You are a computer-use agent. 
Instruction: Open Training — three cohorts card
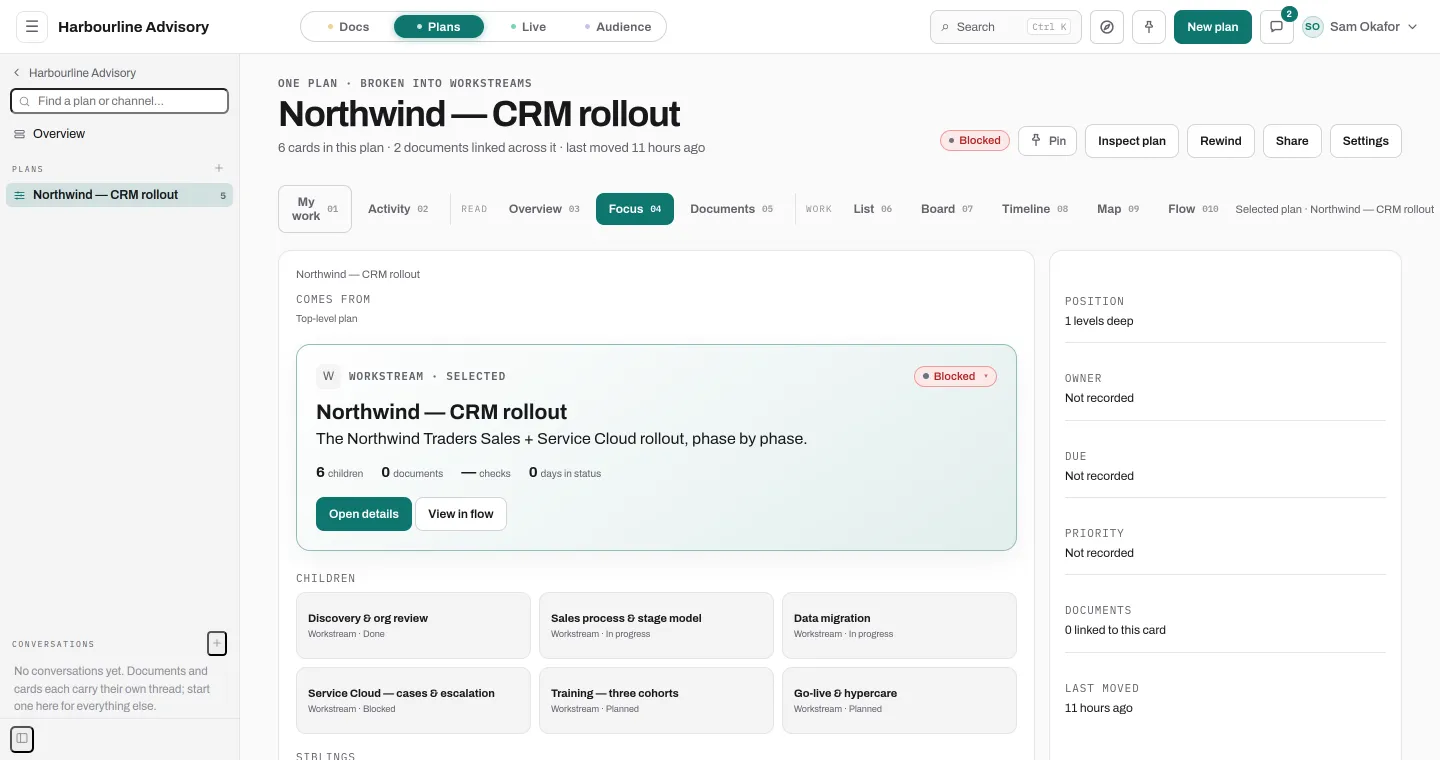tap(656, 701)
